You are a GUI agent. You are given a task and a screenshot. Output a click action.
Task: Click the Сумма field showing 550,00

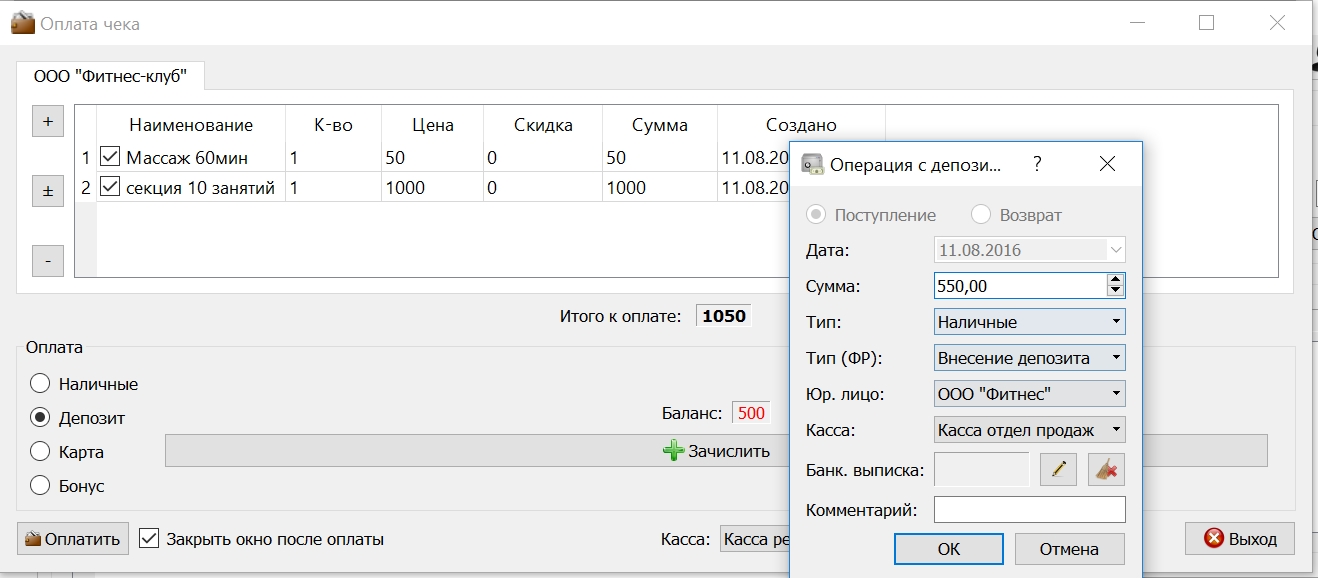pos(1020,286)
